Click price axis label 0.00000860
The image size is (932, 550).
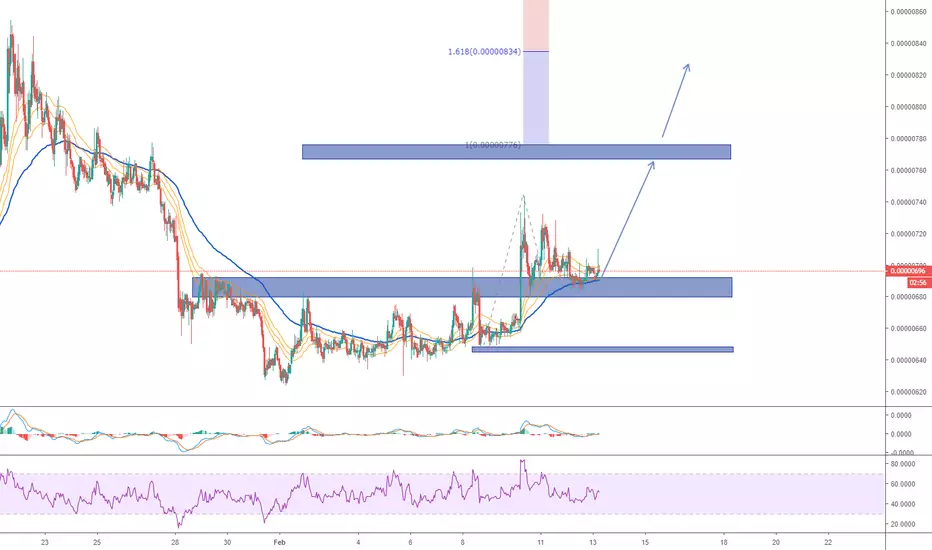click(x=908, y=11)
